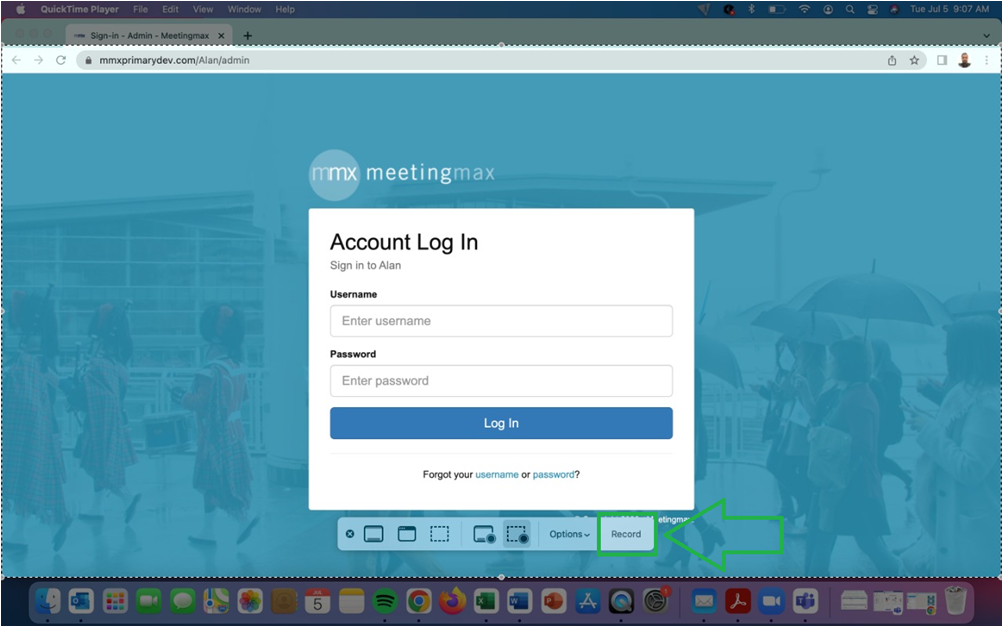Select Record Selected Portion mode
Screen dimensions: 1005x626
click(x=517, y=534)
